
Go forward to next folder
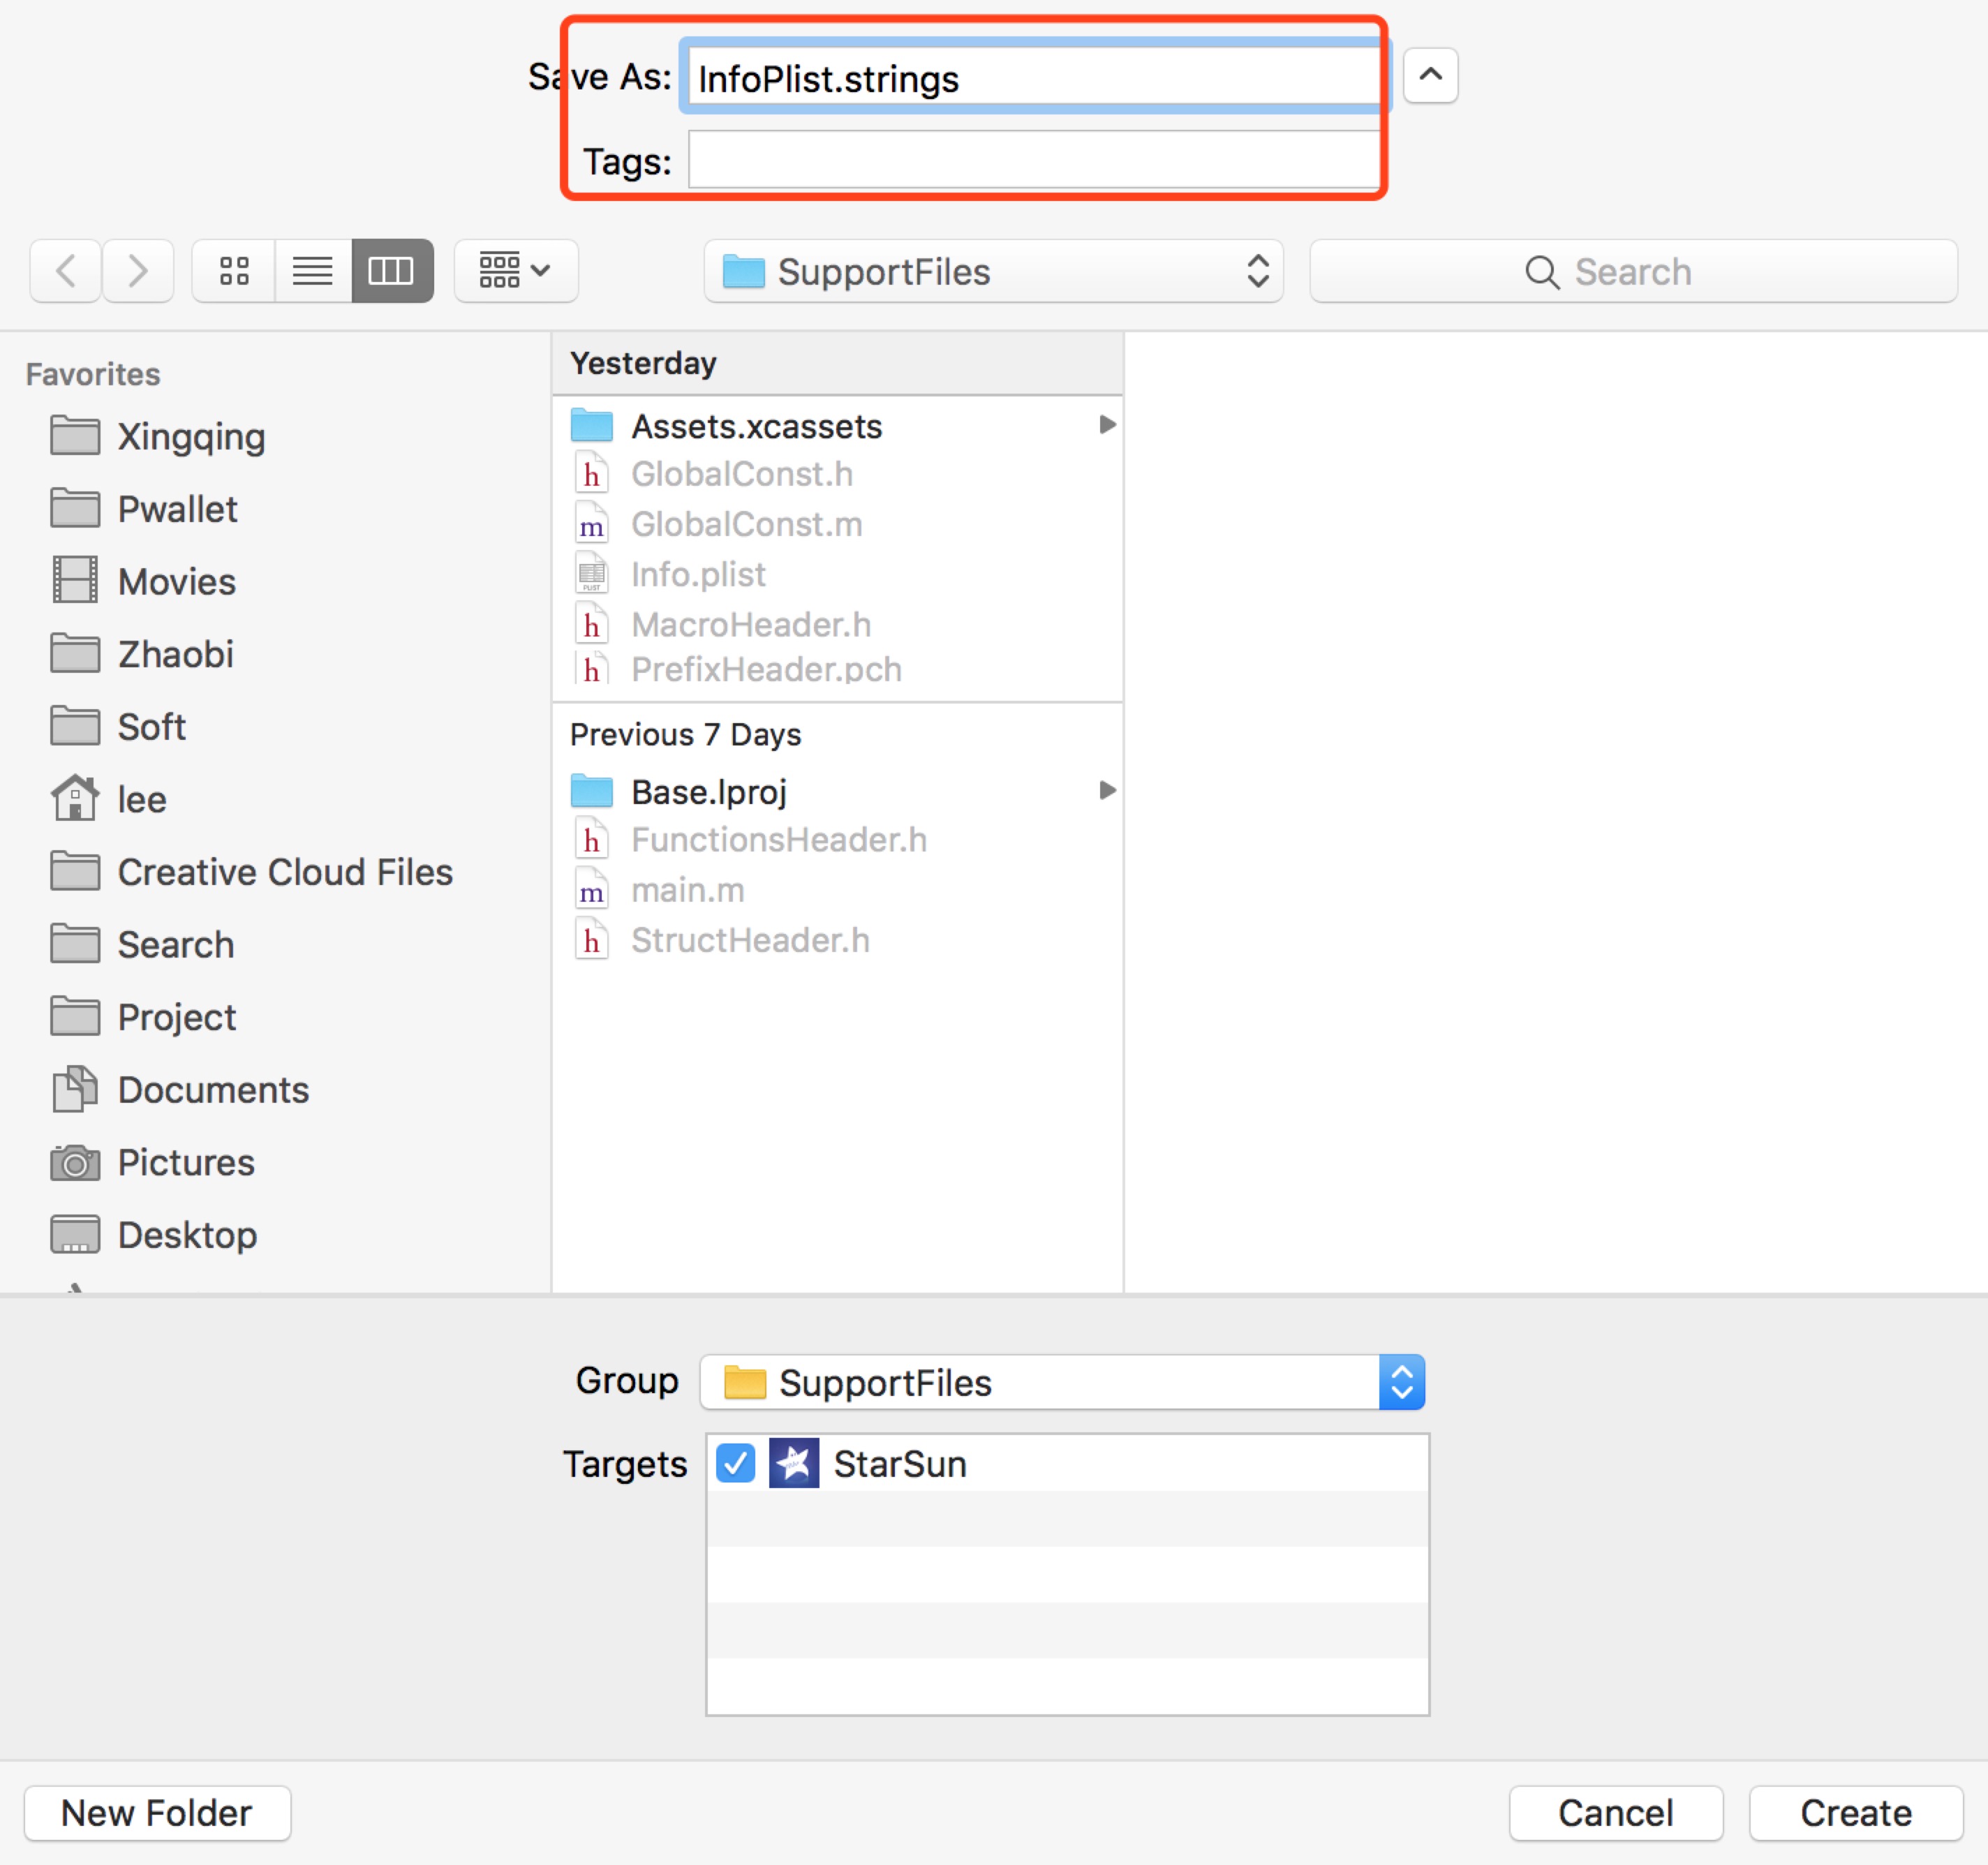coord(138,271)
